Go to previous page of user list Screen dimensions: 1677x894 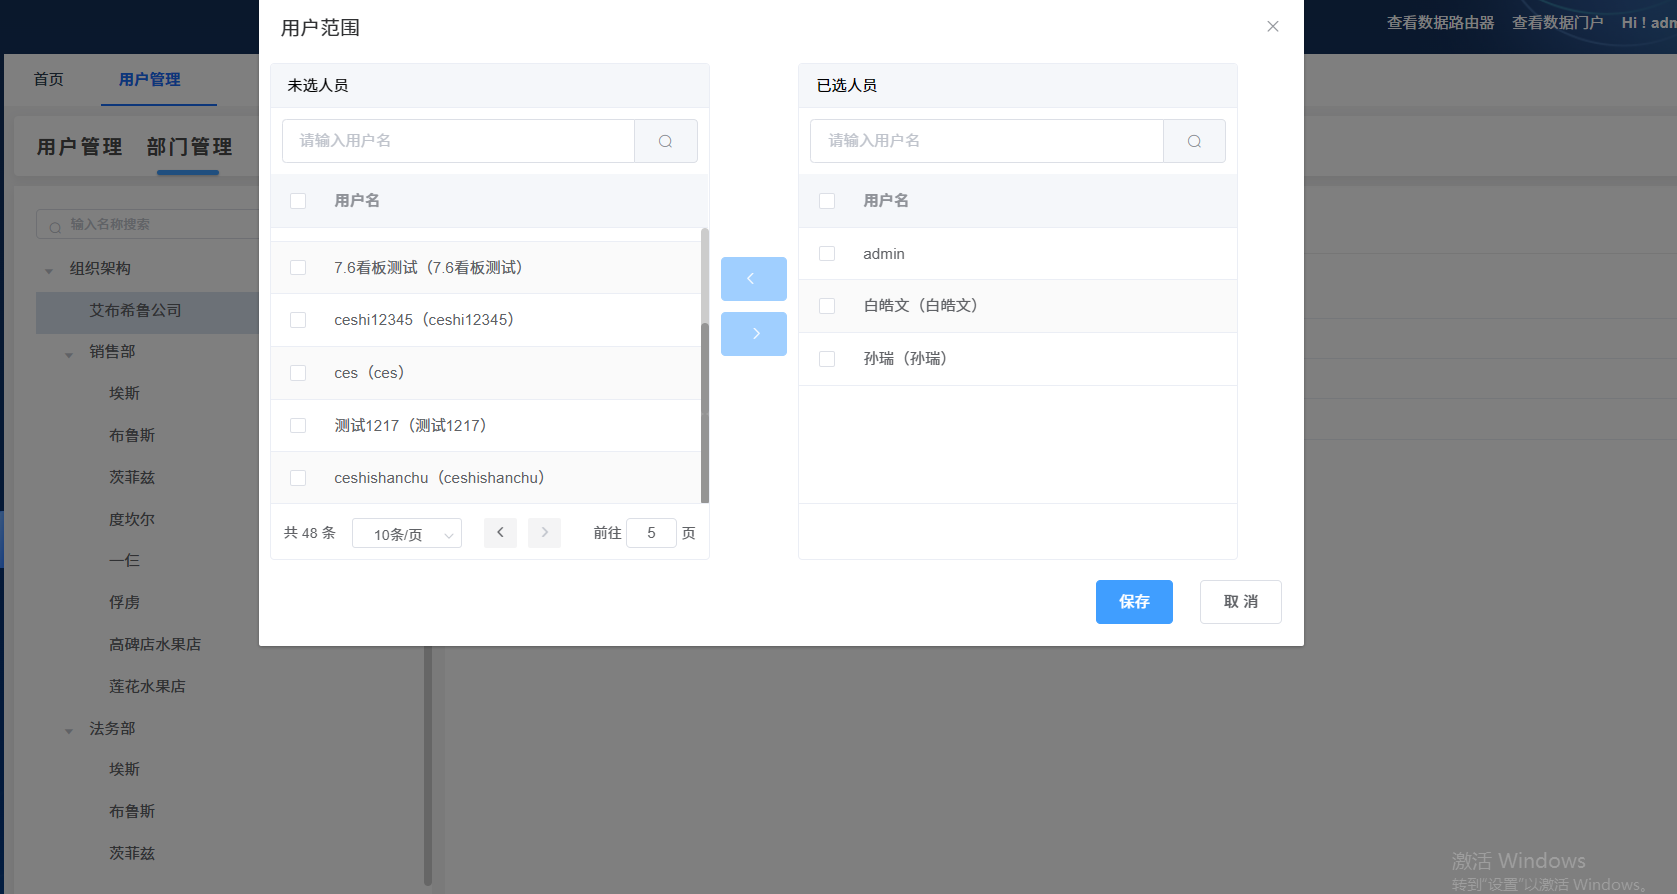[500, 533]
